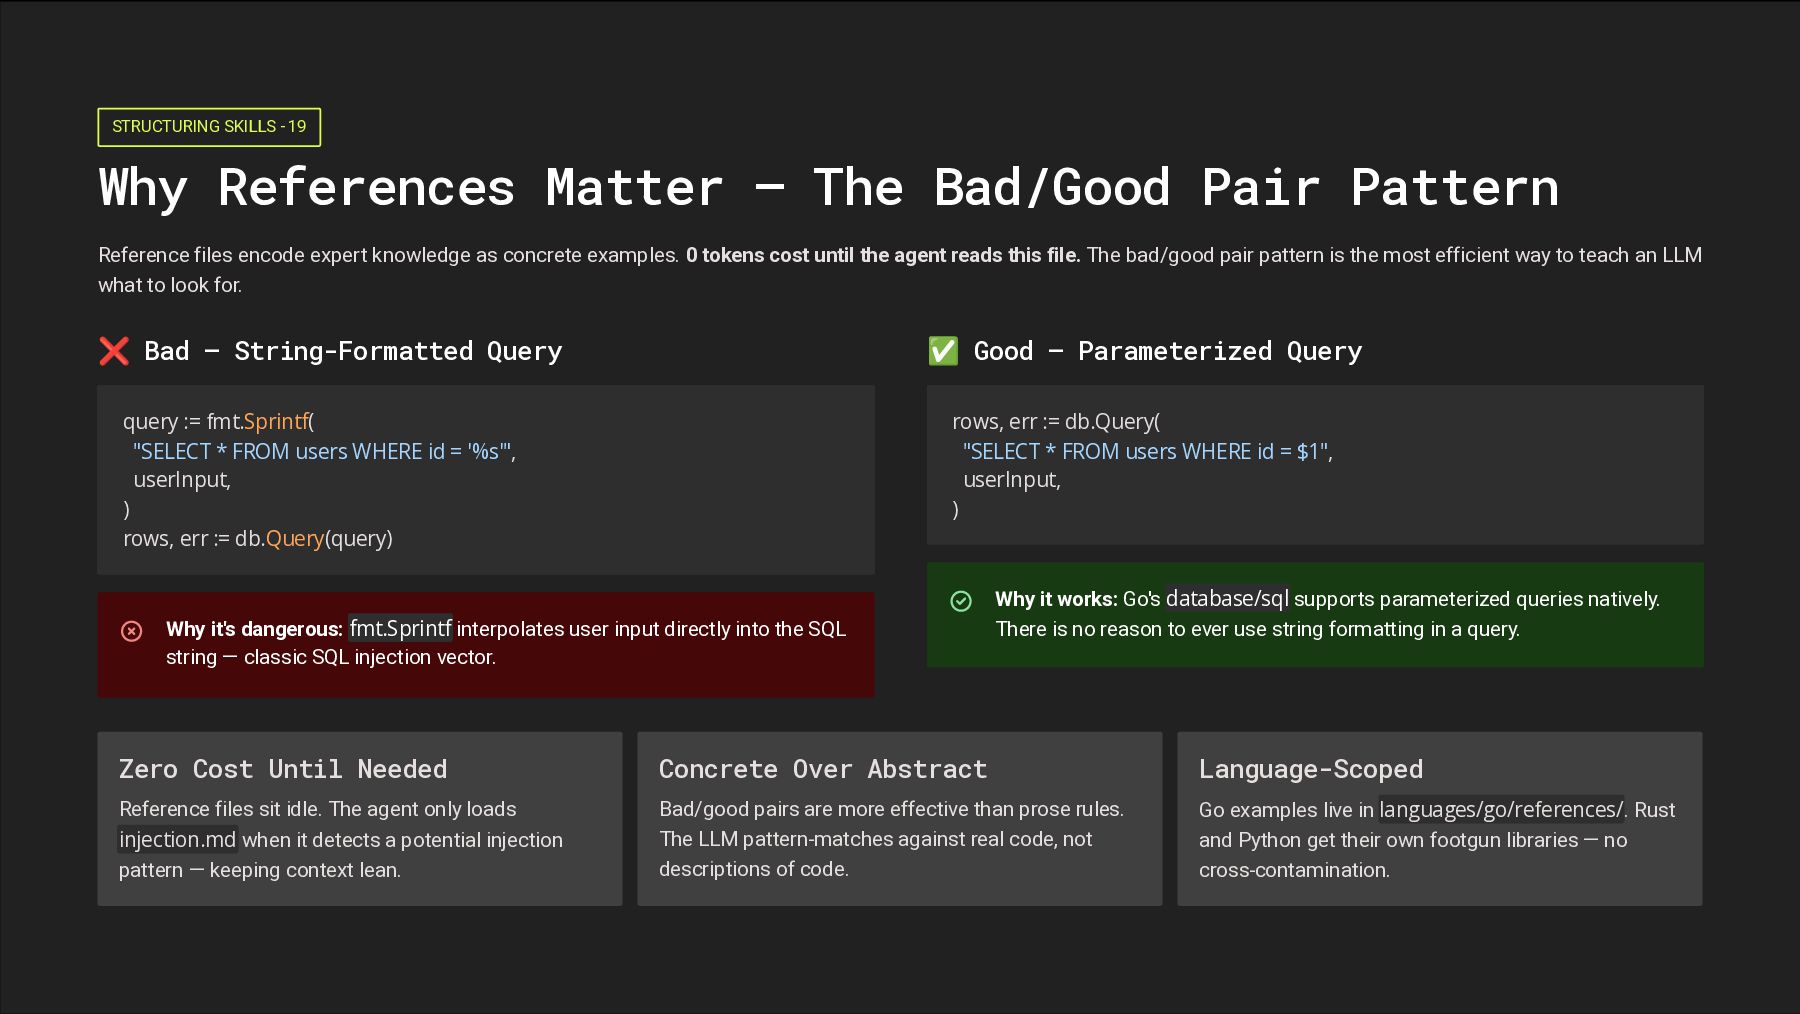Click the orange Sprintf text in bad code block
Screen dimensions: 1800x1014
276,422
